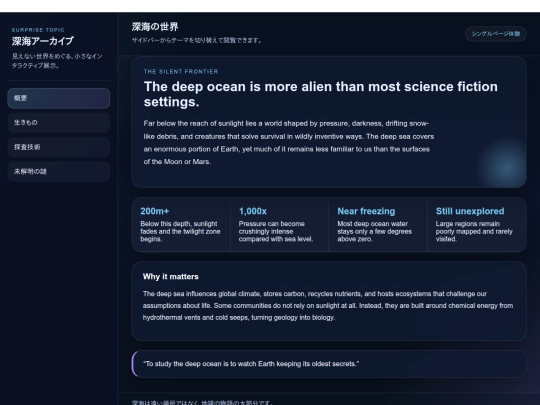
Task: Select the 概要 sidebar tab
Action: (59, 98)
